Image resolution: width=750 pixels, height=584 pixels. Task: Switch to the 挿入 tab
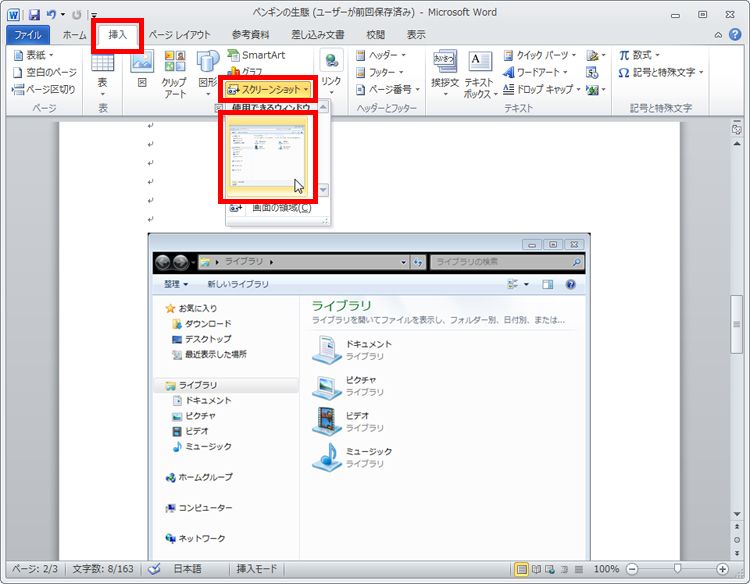(x=117, y=35)
